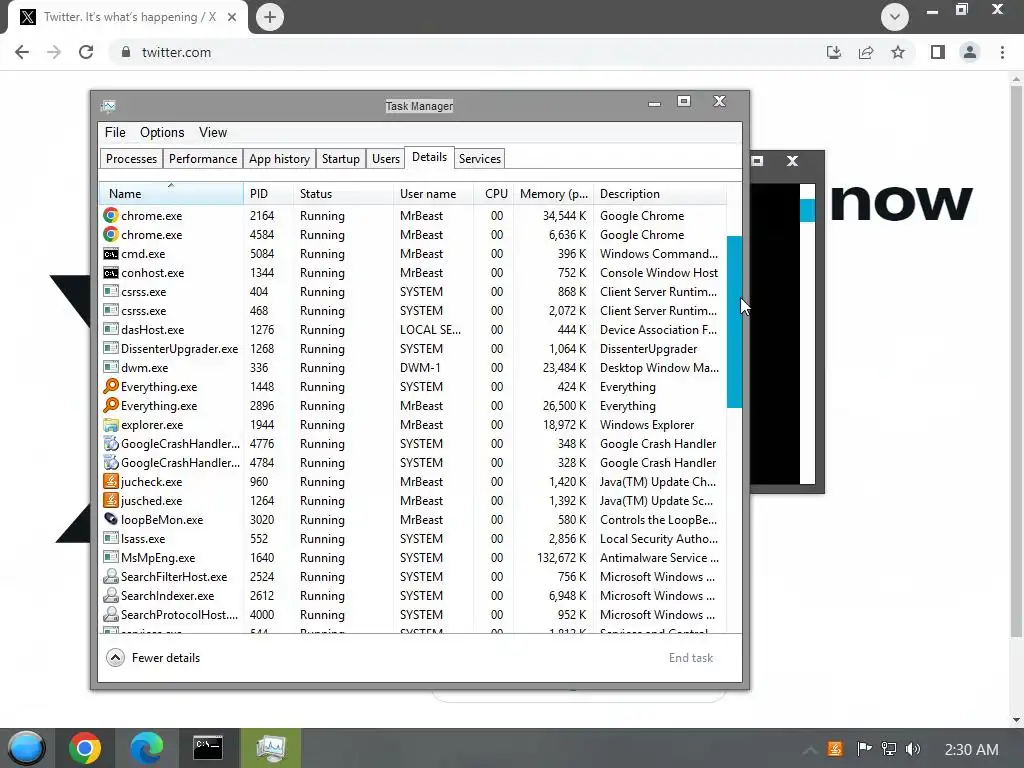
Task: Click the install app icon in address bar
Action: click(x=834, y=52)
